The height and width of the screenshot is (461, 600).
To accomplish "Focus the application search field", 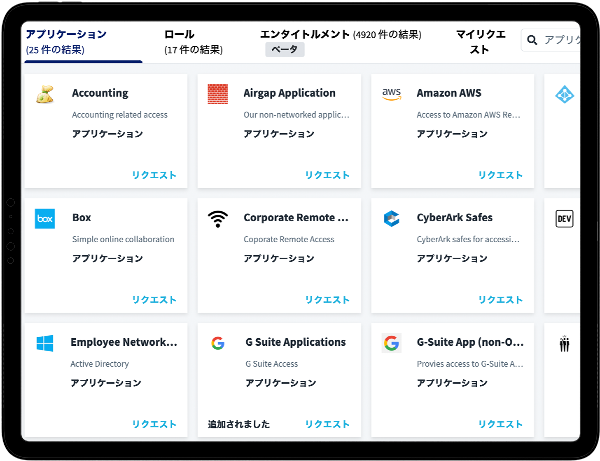I will pos(551,40).
